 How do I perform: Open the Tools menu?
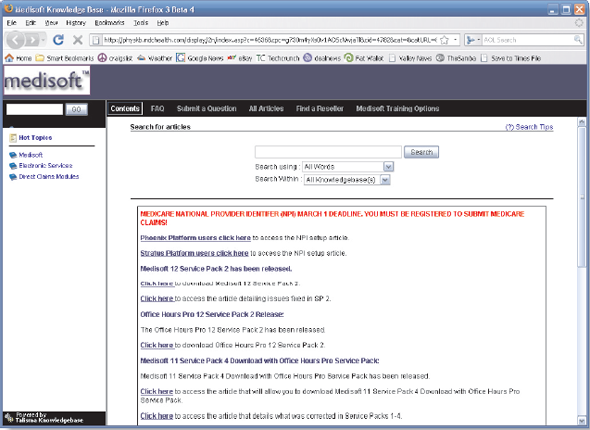[x=141, y=23]
